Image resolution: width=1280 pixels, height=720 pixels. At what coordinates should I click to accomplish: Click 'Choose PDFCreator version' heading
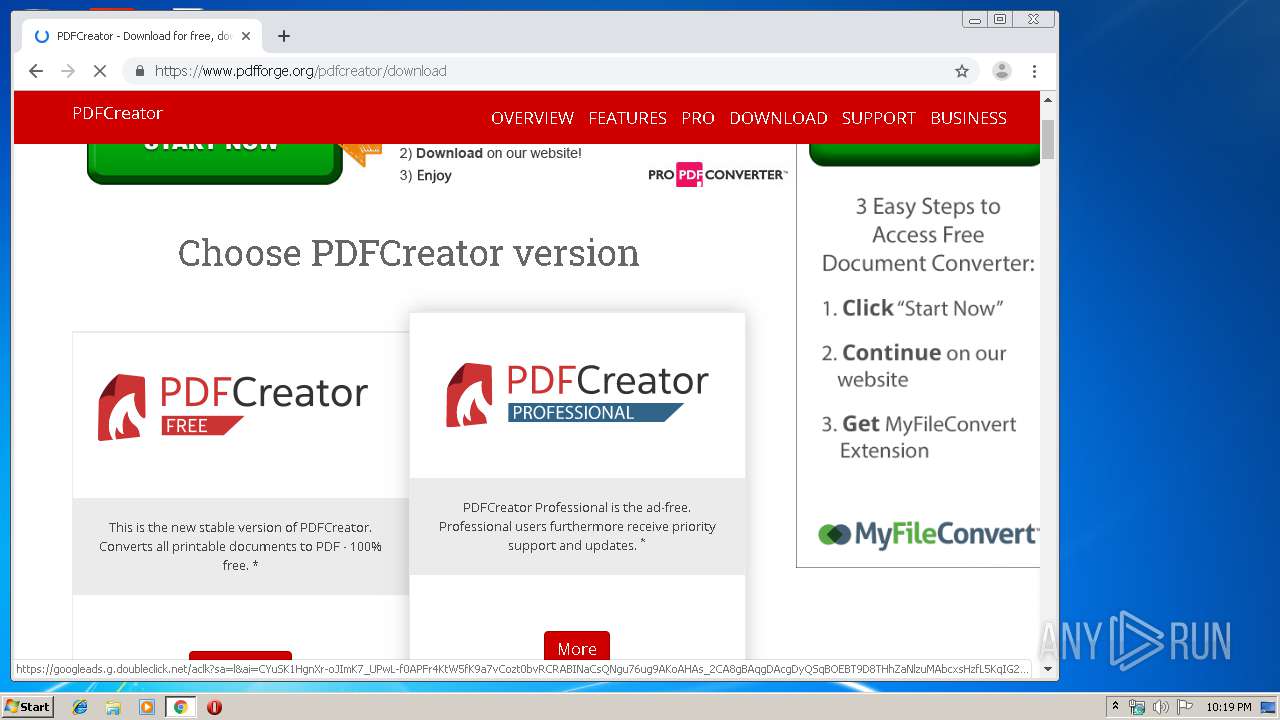(x=408, y=253)
